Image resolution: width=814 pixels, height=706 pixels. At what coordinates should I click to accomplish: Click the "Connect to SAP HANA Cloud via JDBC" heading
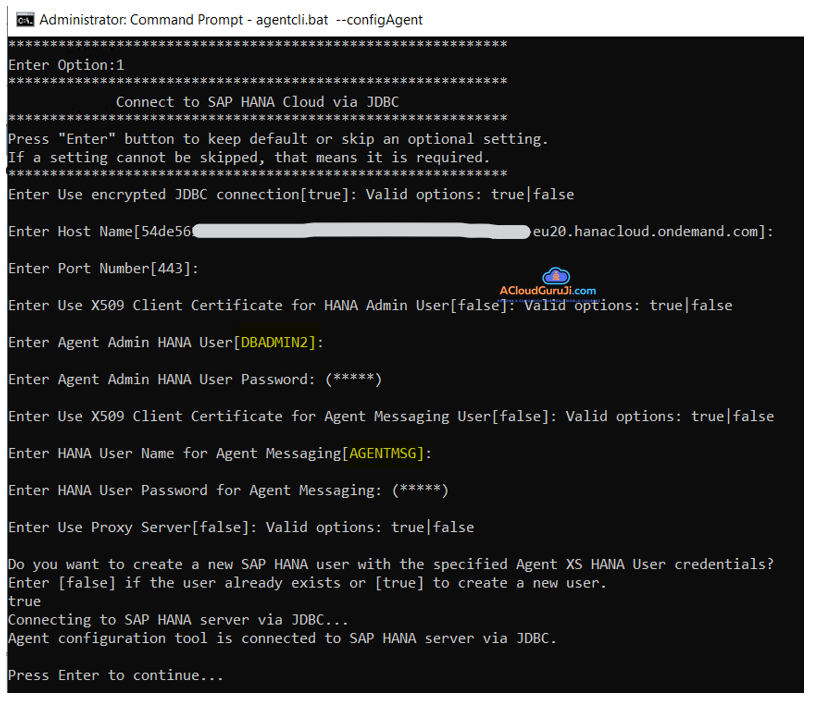[257, 101]
